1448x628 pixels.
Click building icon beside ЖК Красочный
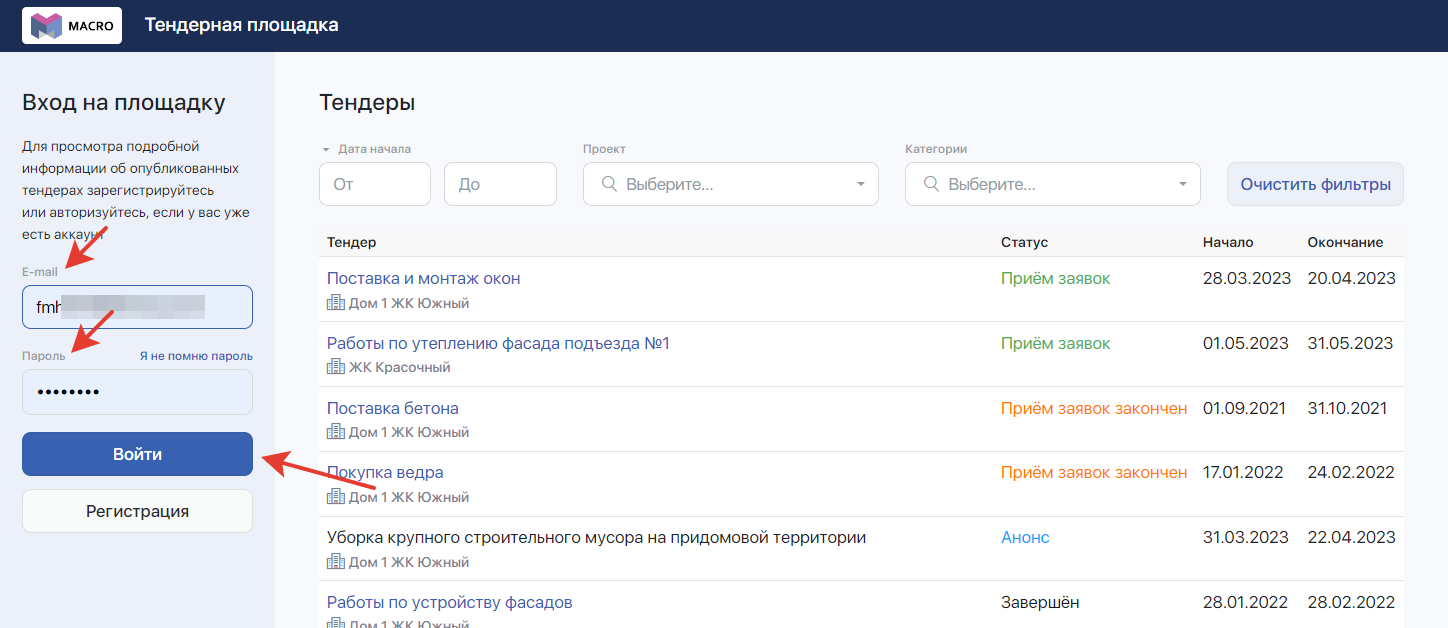[x=336, y=367]
